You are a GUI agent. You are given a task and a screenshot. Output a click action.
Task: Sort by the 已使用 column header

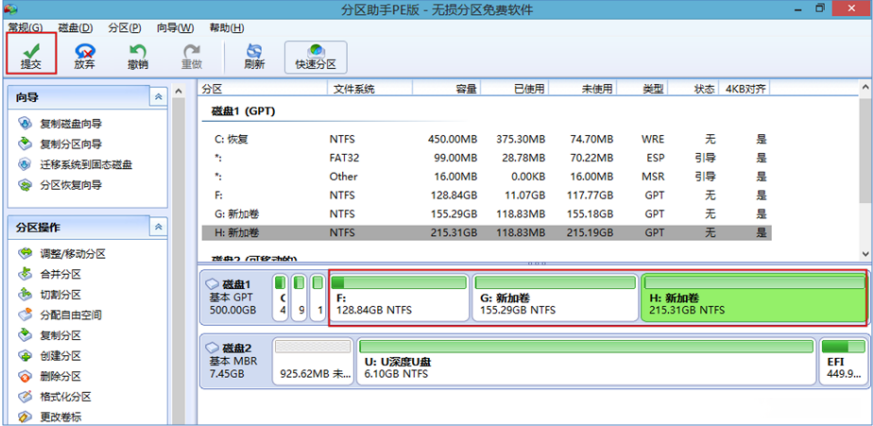(x=514, y=89)
